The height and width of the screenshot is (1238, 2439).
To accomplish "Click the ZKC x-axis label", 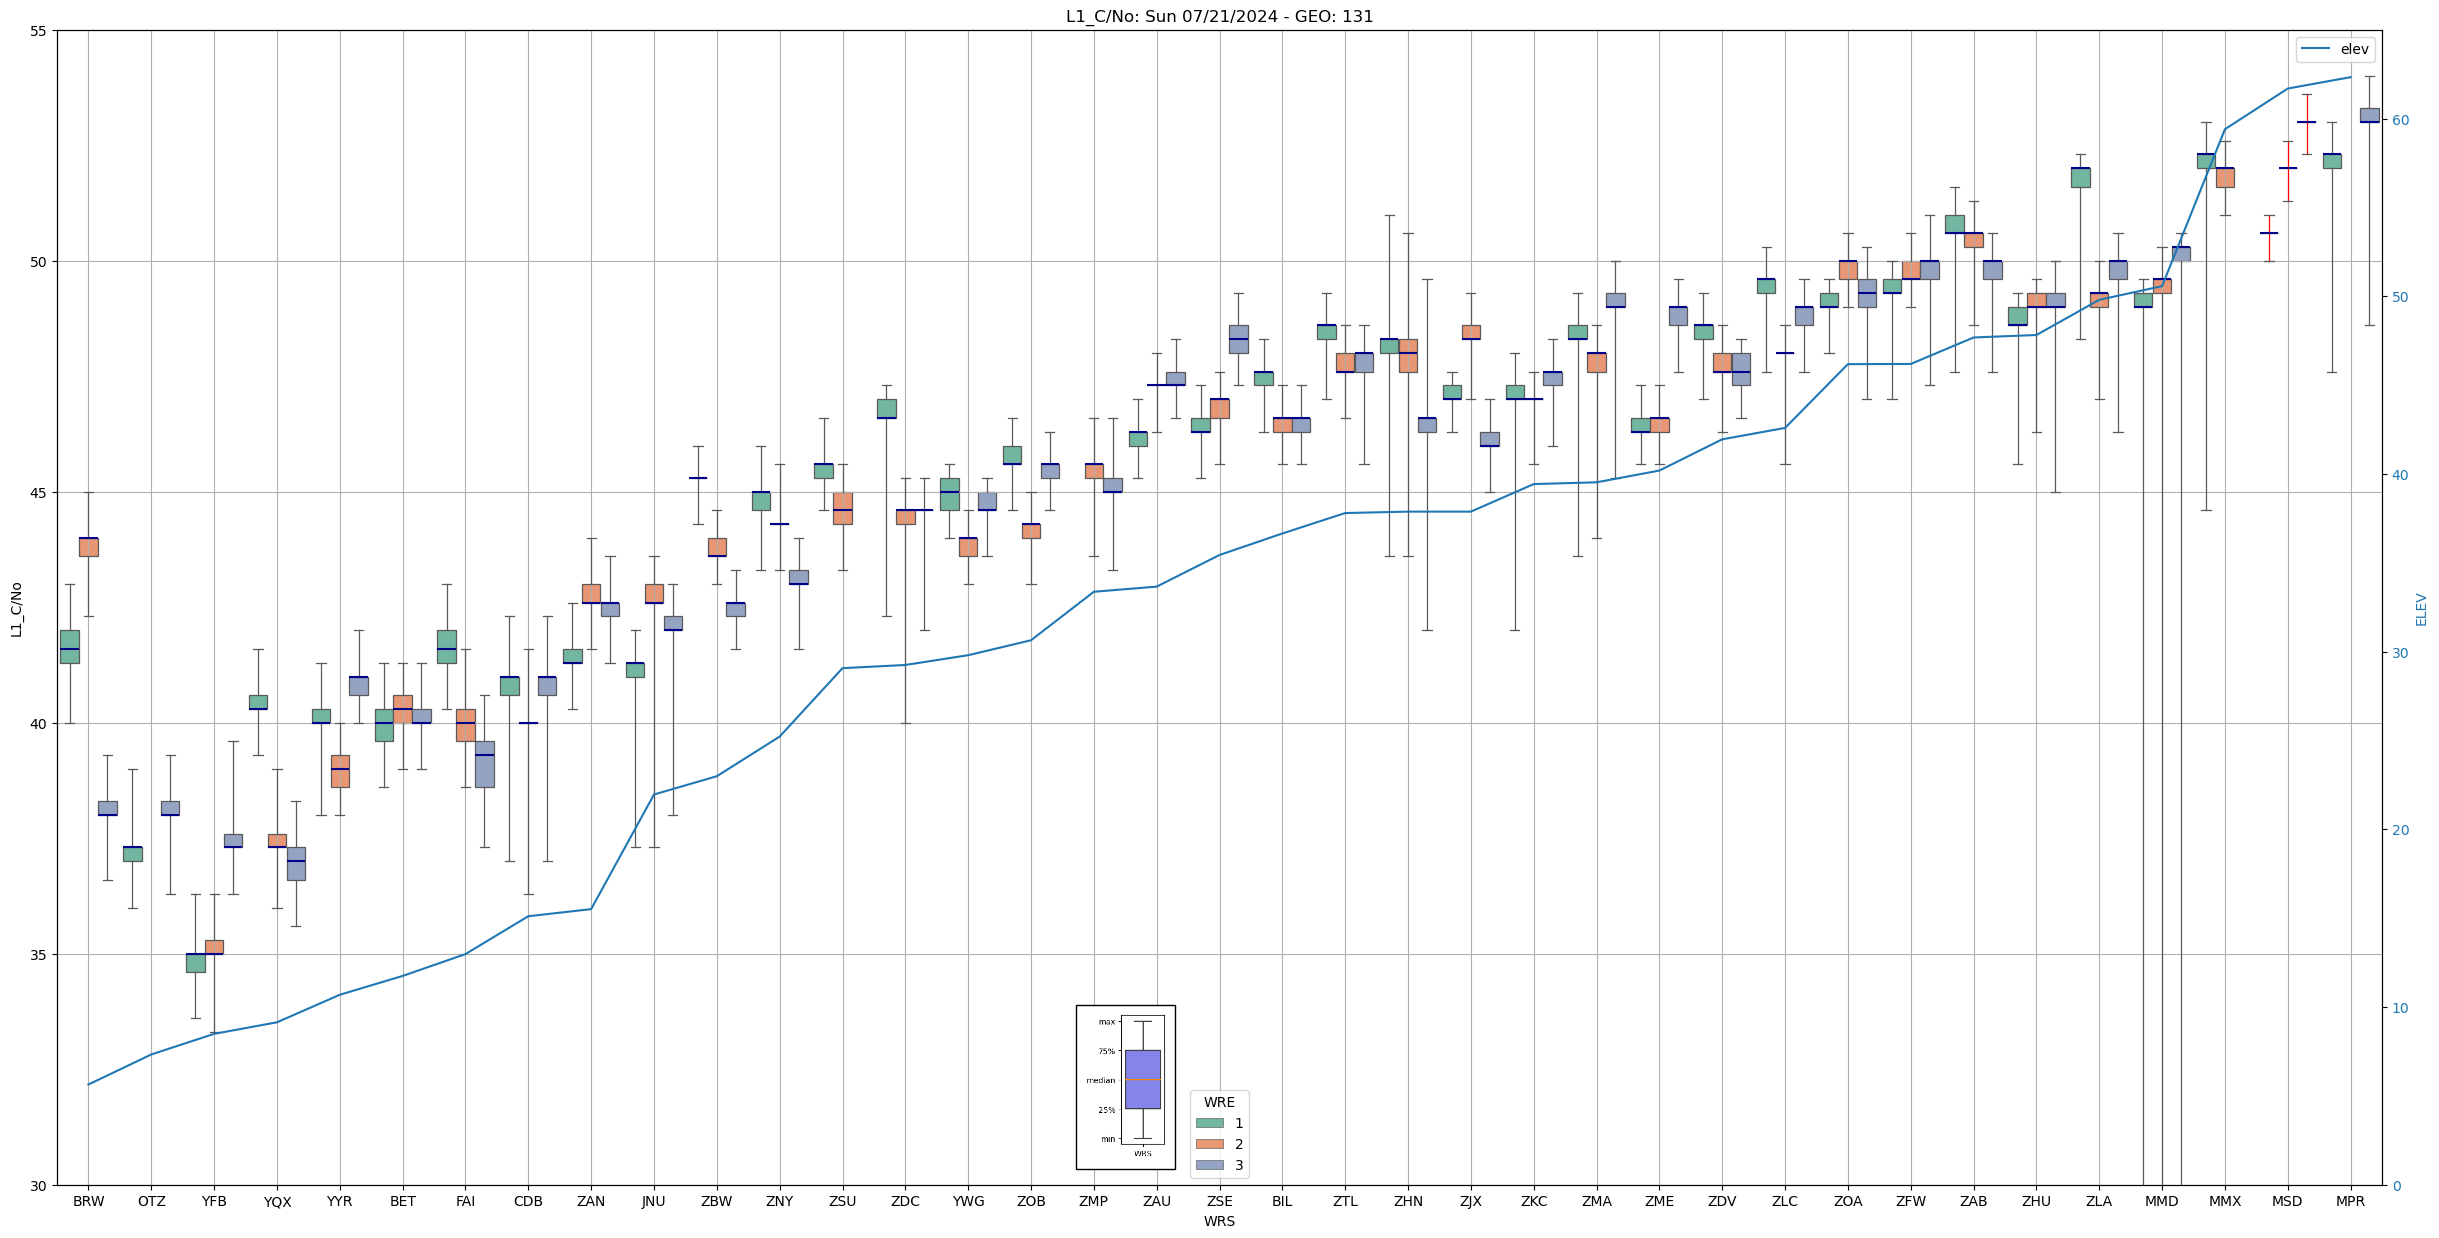I will (1534, 1201).
